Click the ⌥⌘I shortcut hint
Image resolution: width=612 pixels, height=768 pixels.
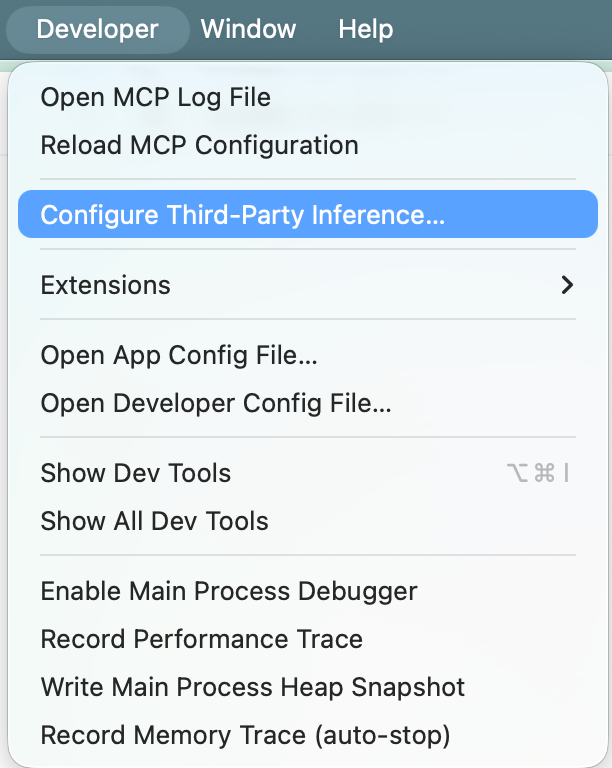[x=538, y=473]
